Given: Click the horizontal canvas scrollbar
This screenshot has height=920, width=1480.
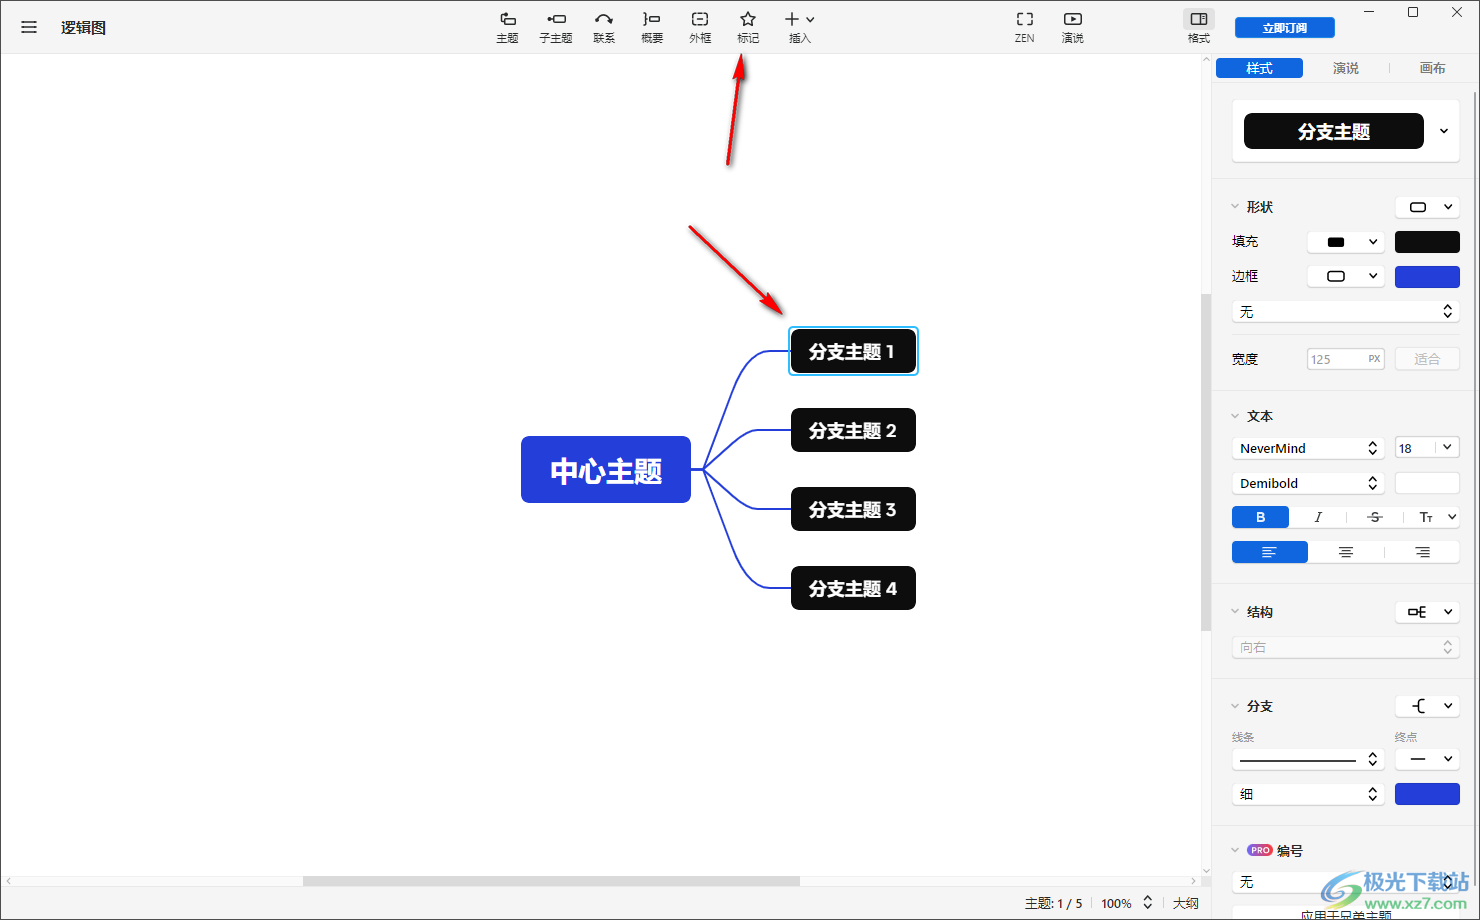Looking at the screenshot, I should coord(551,881).
